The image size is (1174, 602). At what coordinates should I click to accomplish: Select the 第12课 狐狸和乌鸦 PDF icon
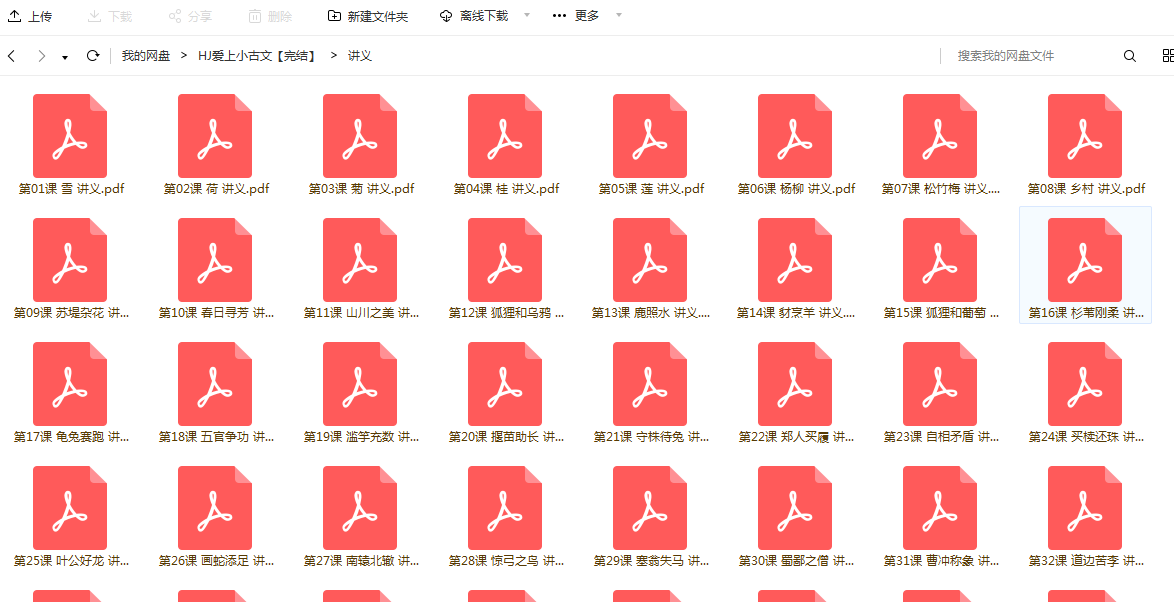pyautogui.click(x=505, y=261)
